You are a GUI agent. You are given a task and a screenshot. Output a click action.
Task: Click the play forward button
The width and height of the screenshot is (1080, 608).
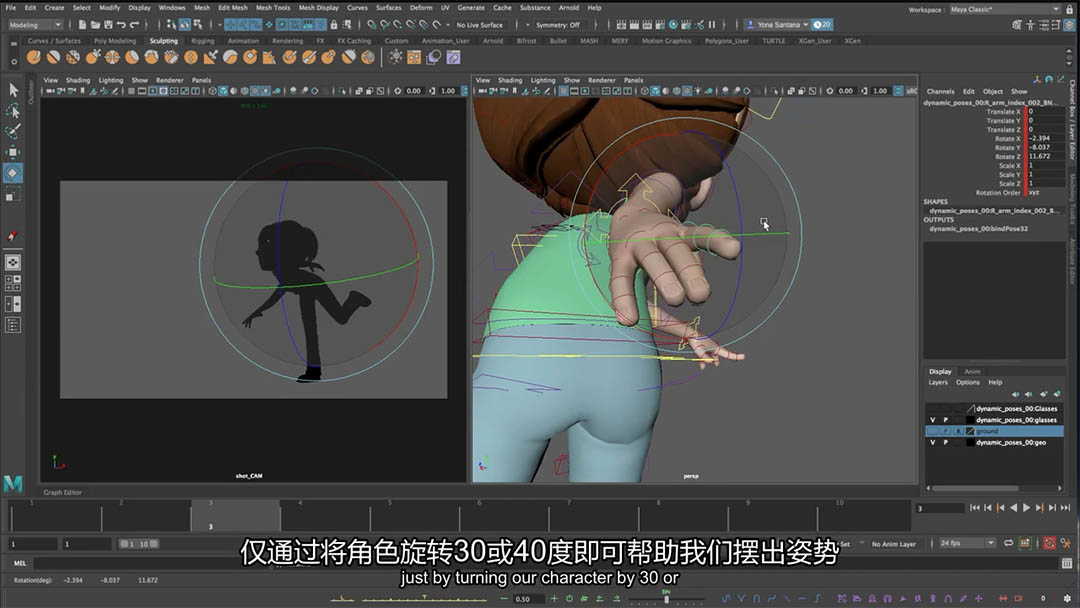(1026, 508)
